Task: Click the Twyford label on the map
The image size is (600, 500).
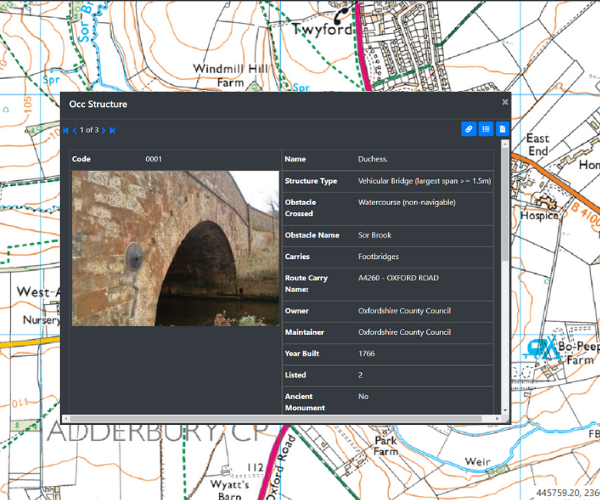Action: (323, 30)
